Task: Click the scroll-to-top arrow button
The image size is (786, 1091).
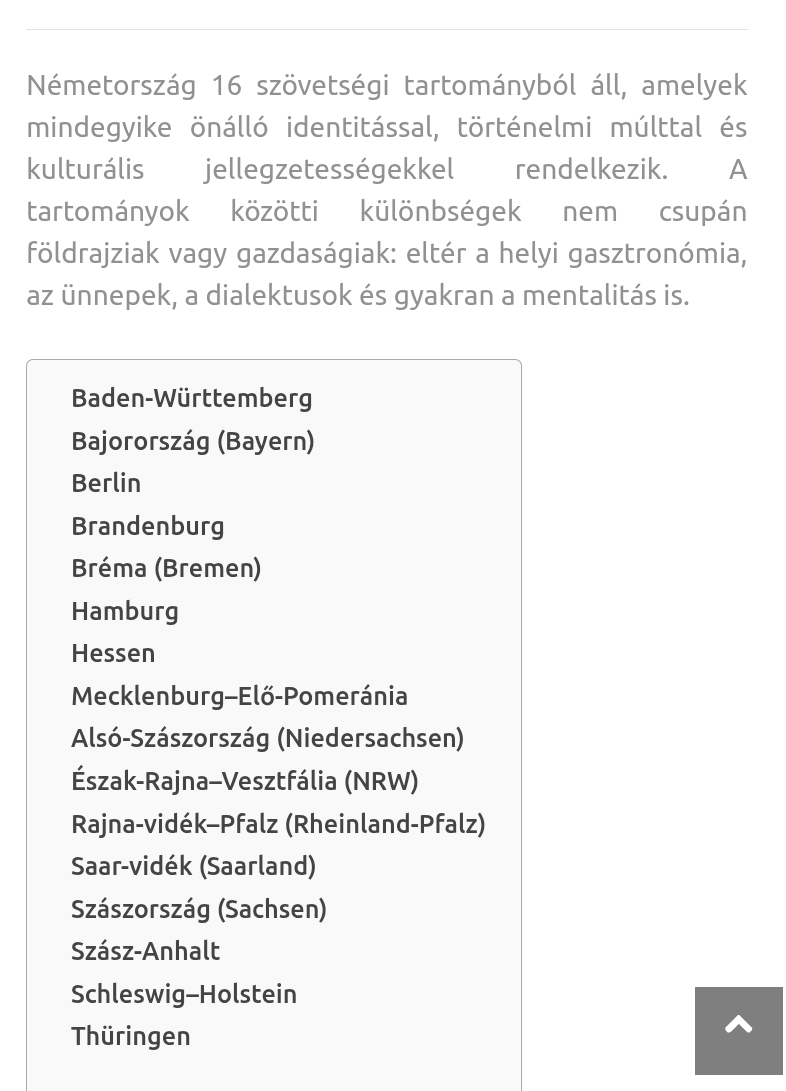Action: (x=739, y=1030)
